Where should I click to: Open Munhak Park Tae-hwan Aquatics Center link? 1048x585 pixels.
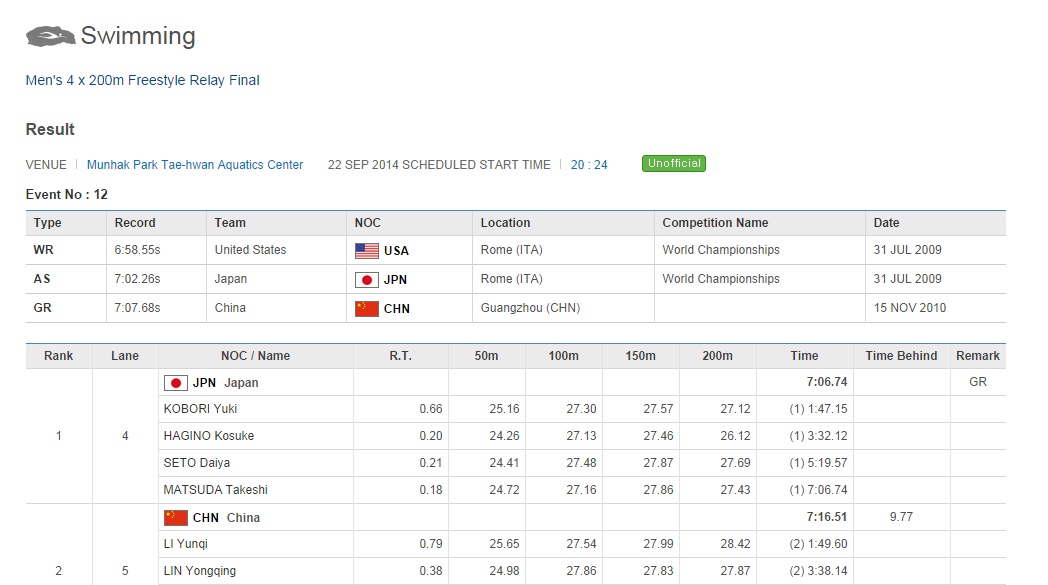click(195, 165)
